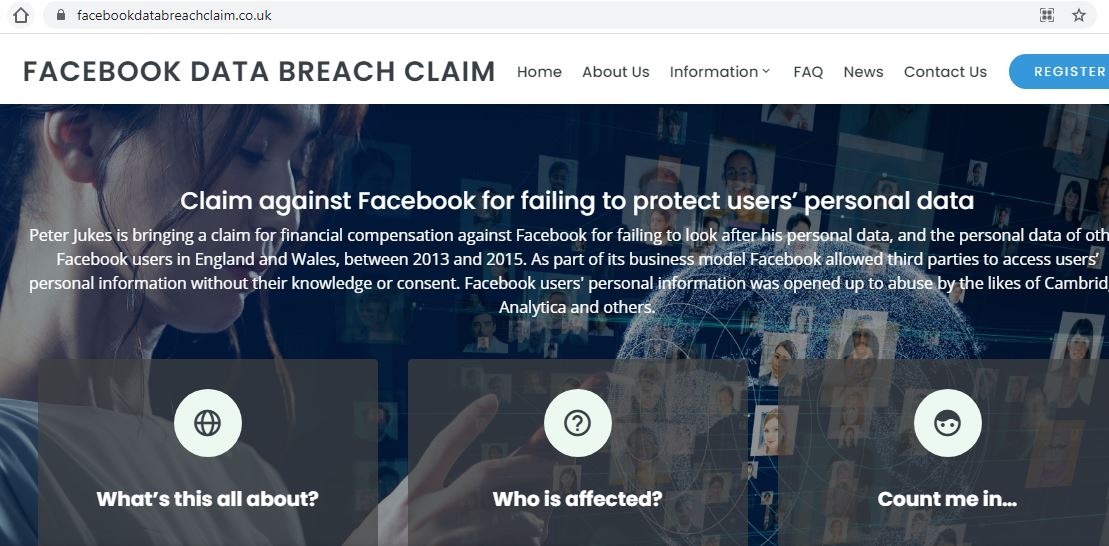Open the Home menu item

tap(539, 72)
